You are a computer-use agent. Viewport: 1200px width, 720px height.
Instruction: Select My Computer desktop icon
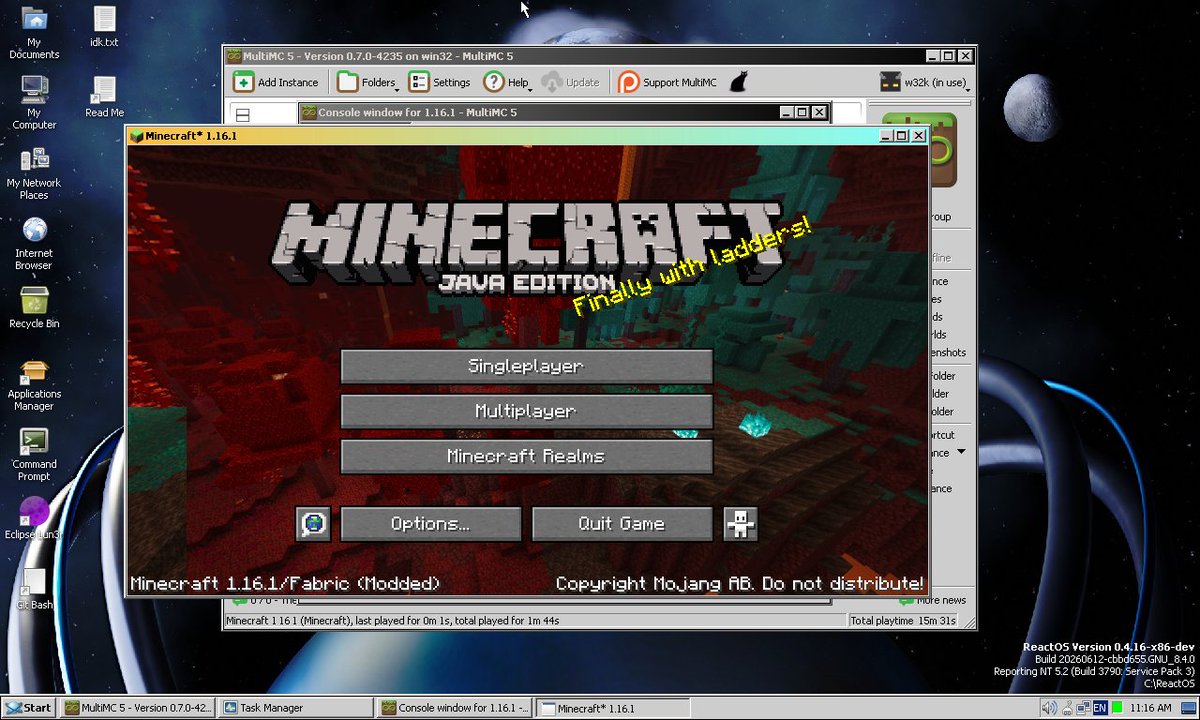[x=34, y=104]
